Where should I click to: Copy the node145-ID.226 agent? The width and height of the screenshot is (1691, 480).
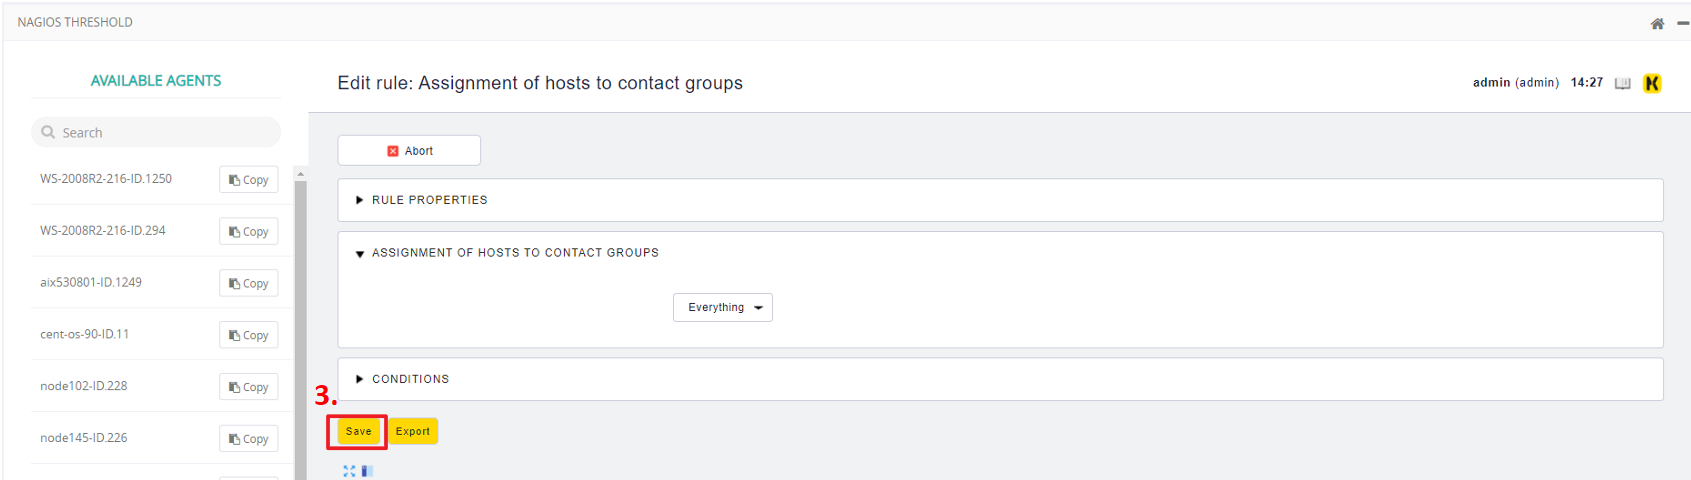pos(248,439)
